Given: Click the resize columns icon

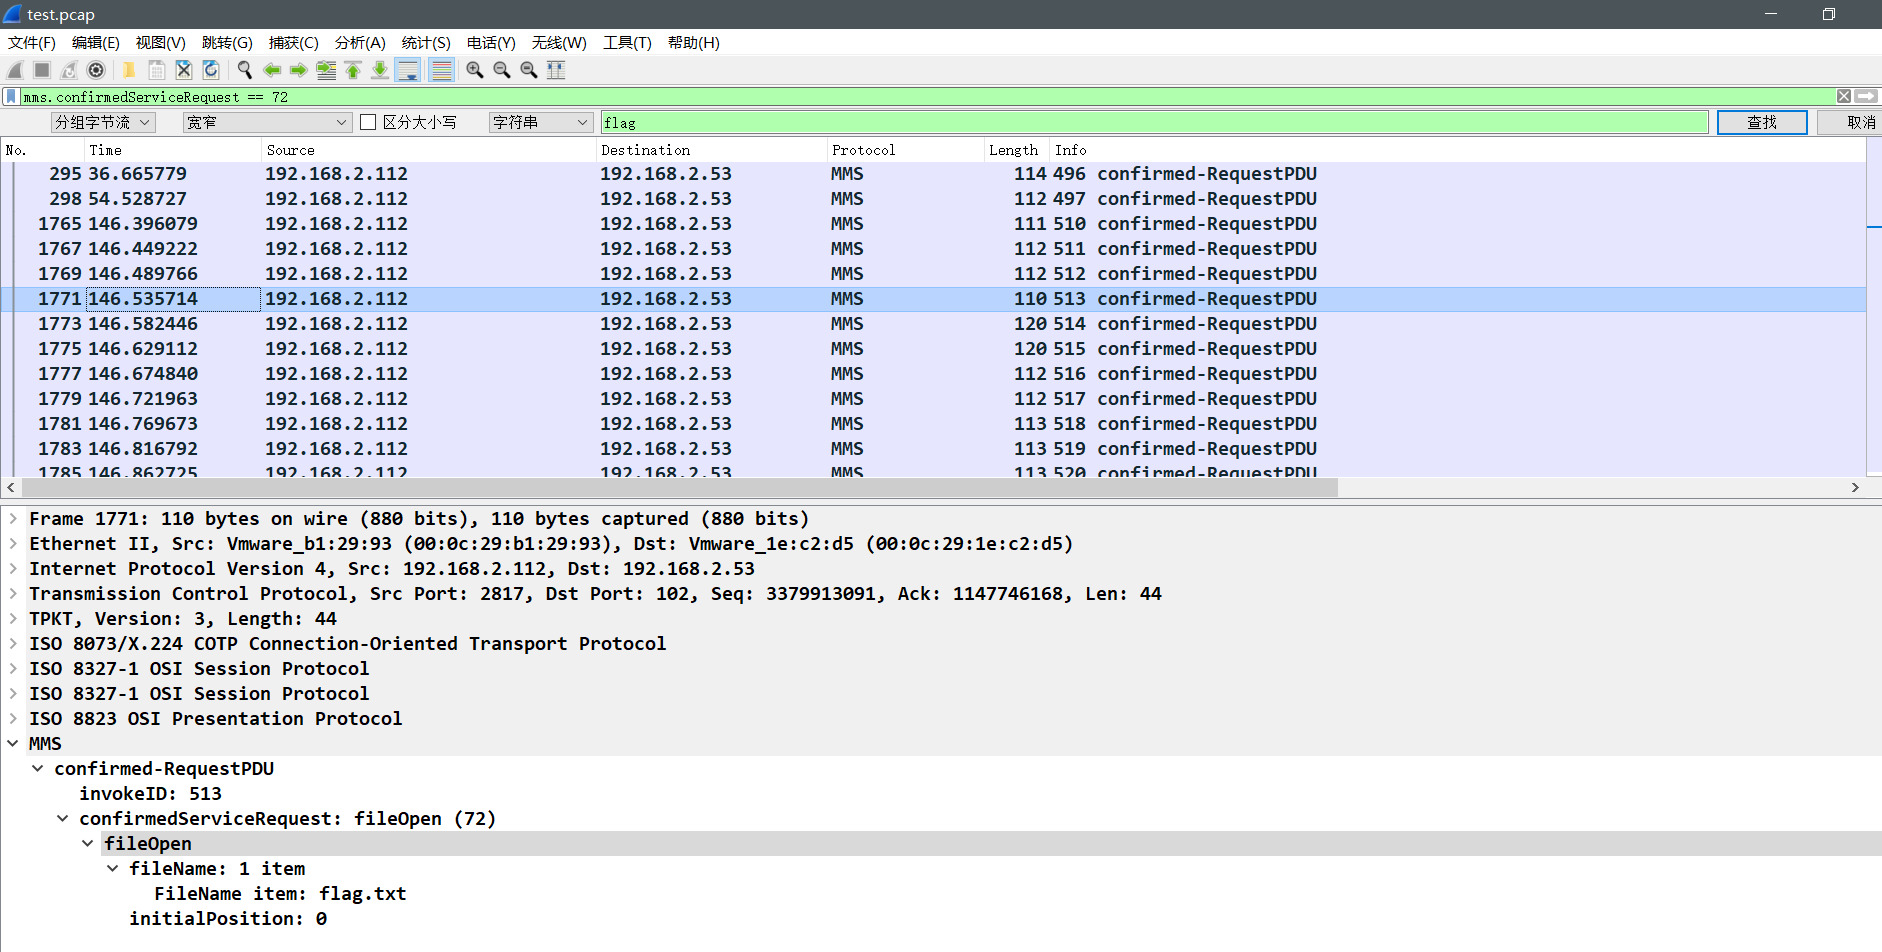Looking at the screenshot, I should coord(556,70).
